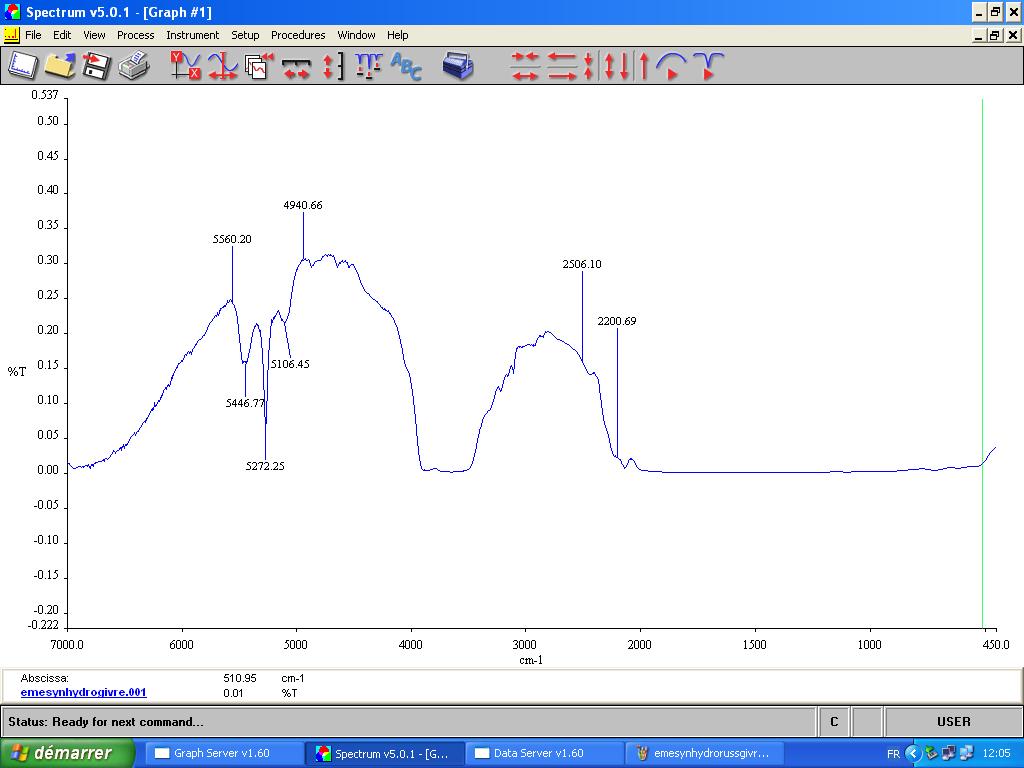Viewport: 1024px width, 768px height.
Task: Click the X/Y axis format icon
Action: tap(185, 66)
